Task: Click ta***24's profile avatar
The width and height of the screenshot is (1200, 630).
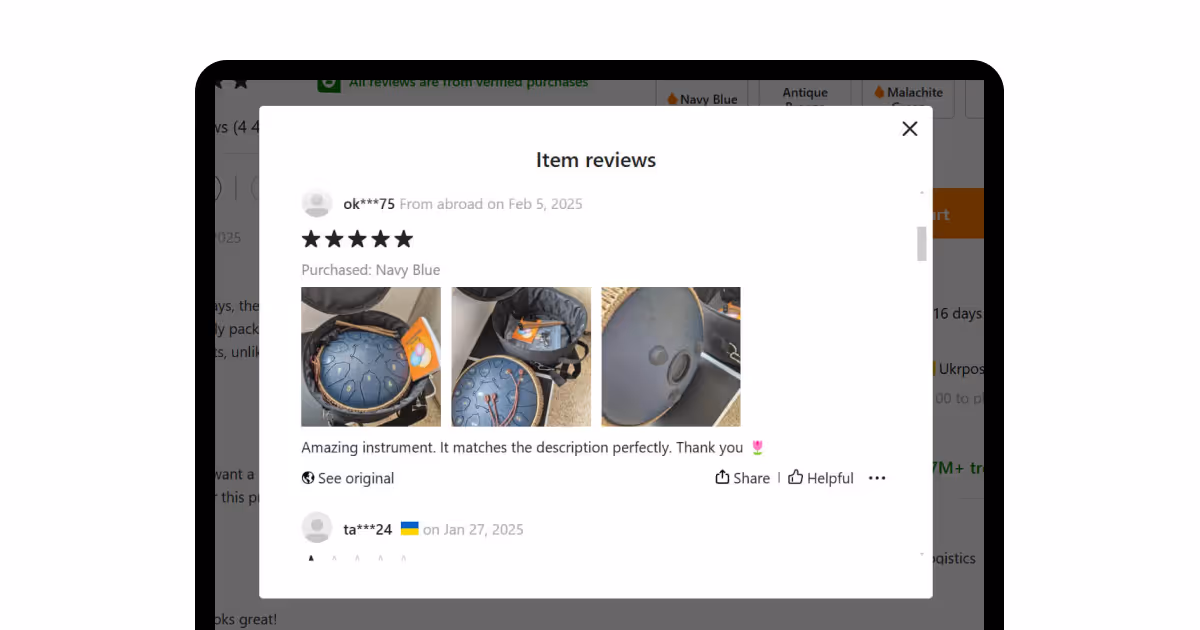Action: point(317,528)
